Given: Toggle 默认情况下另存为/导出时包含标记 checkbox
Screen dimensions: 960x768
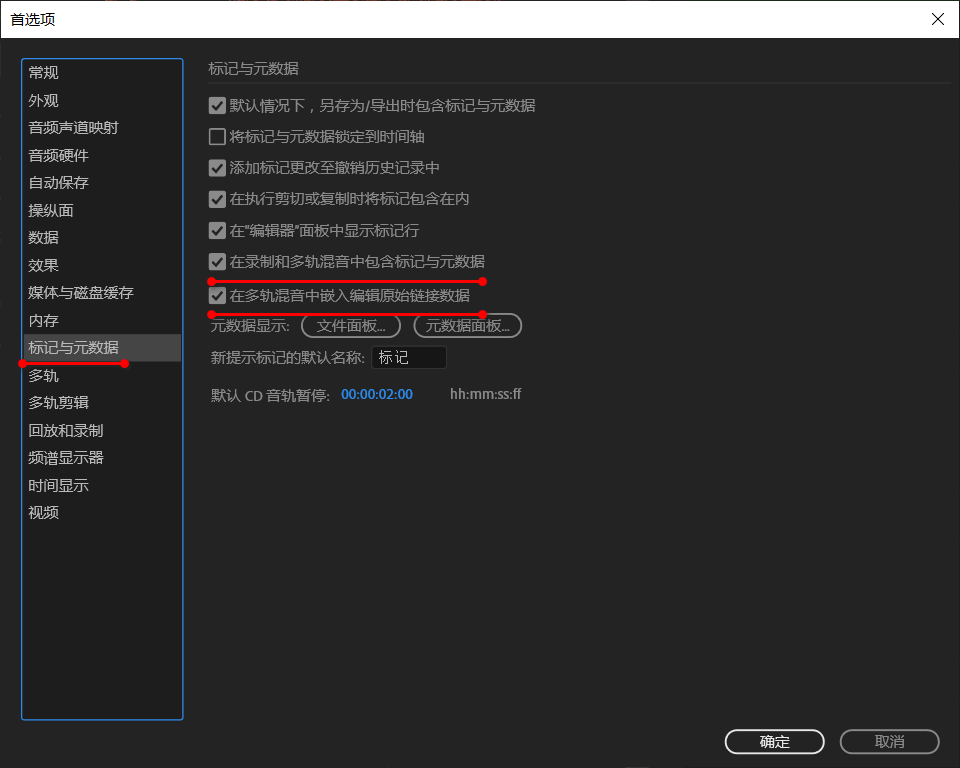Looking at the screenshot, I should [217, 105].
